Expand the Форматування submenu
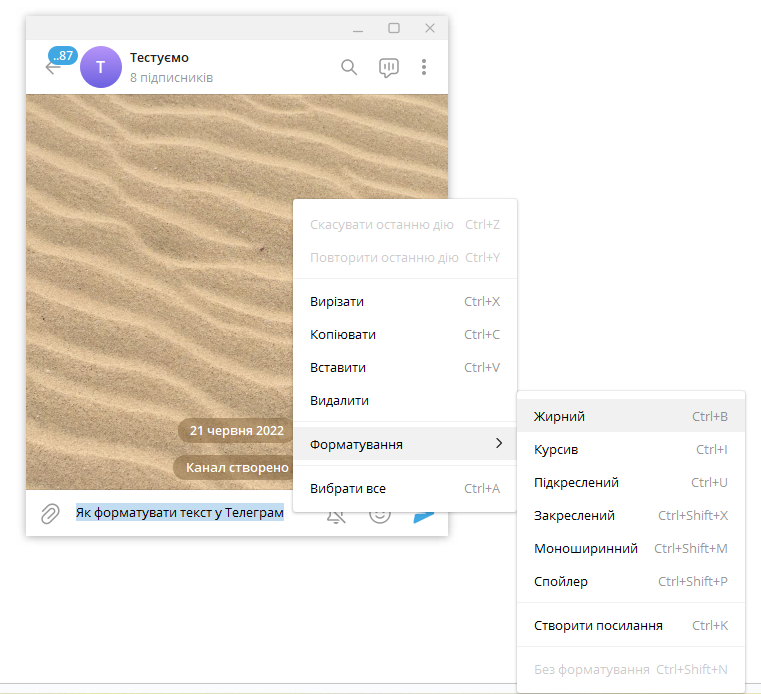This screenshot has width=761, height=694. (x=405, y=444)
